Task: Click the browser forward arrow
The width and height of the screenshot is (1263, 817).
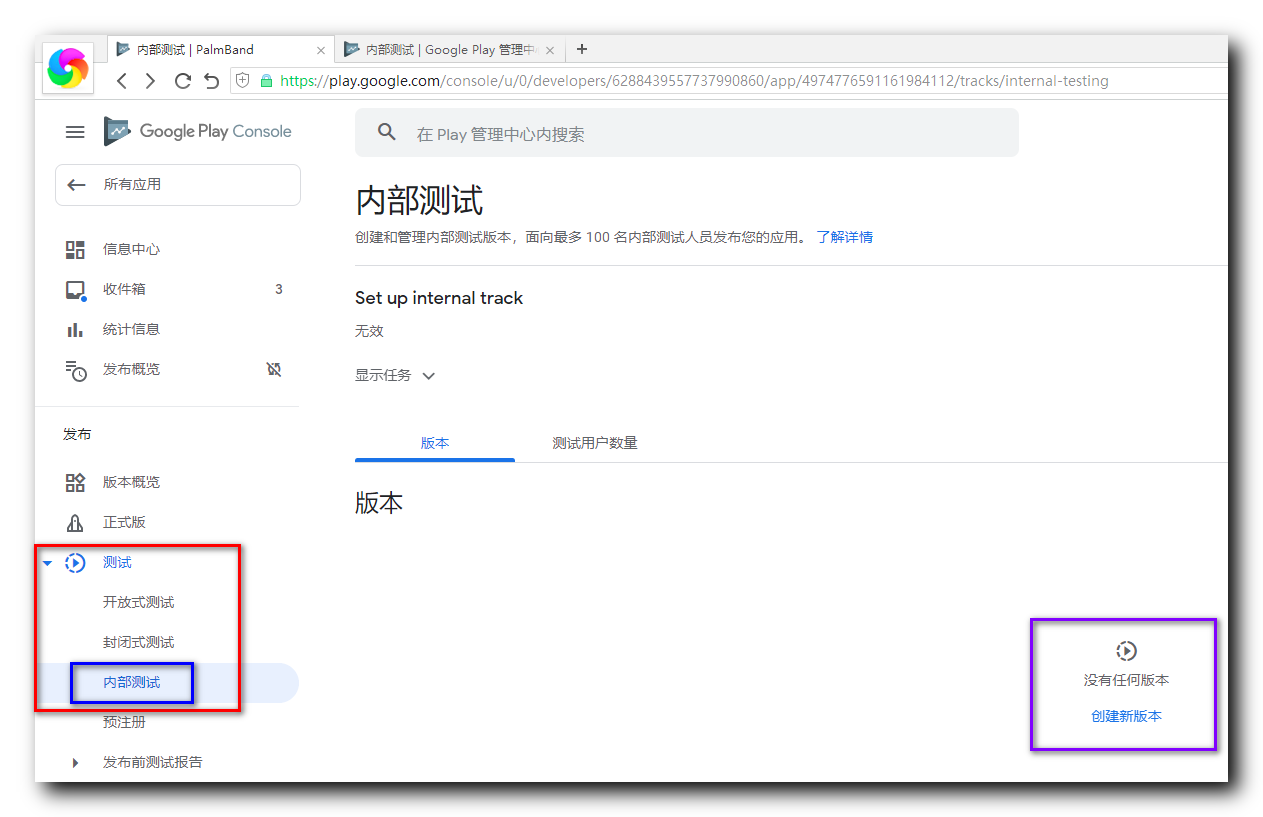Action: coord(151,81)
